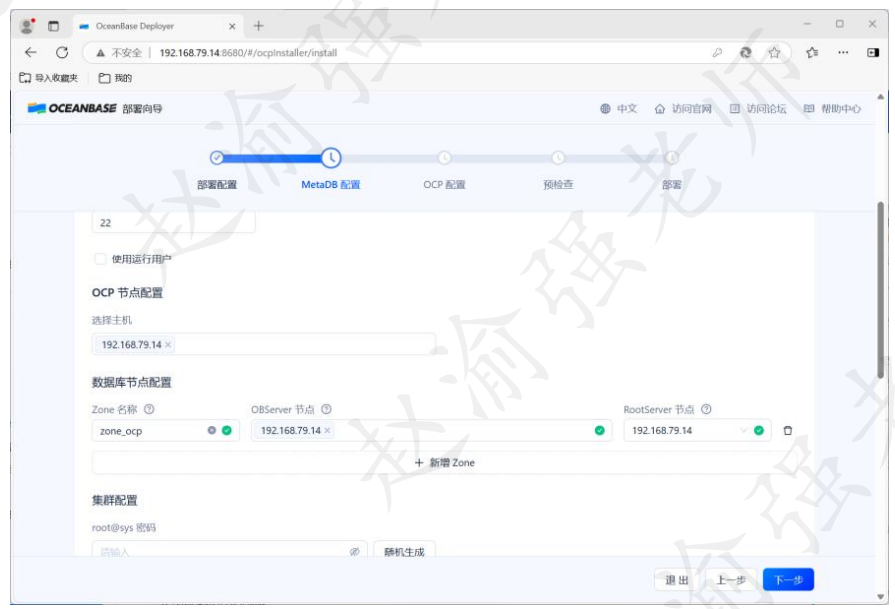Screen dimensions: 895x609
Task: Delete the zone row with the trash icon
Action: [x=788, y=430]
